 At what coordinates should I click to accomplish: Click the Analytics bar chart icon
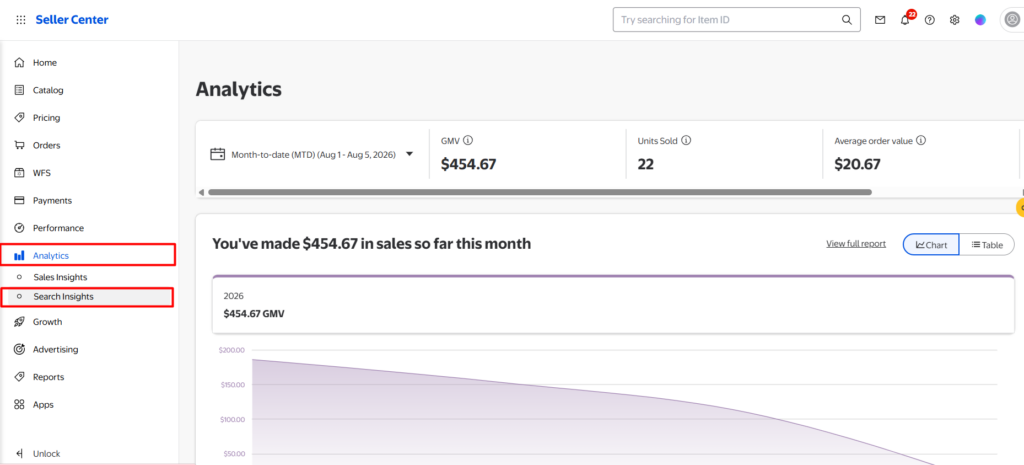(x=20, y=255)
